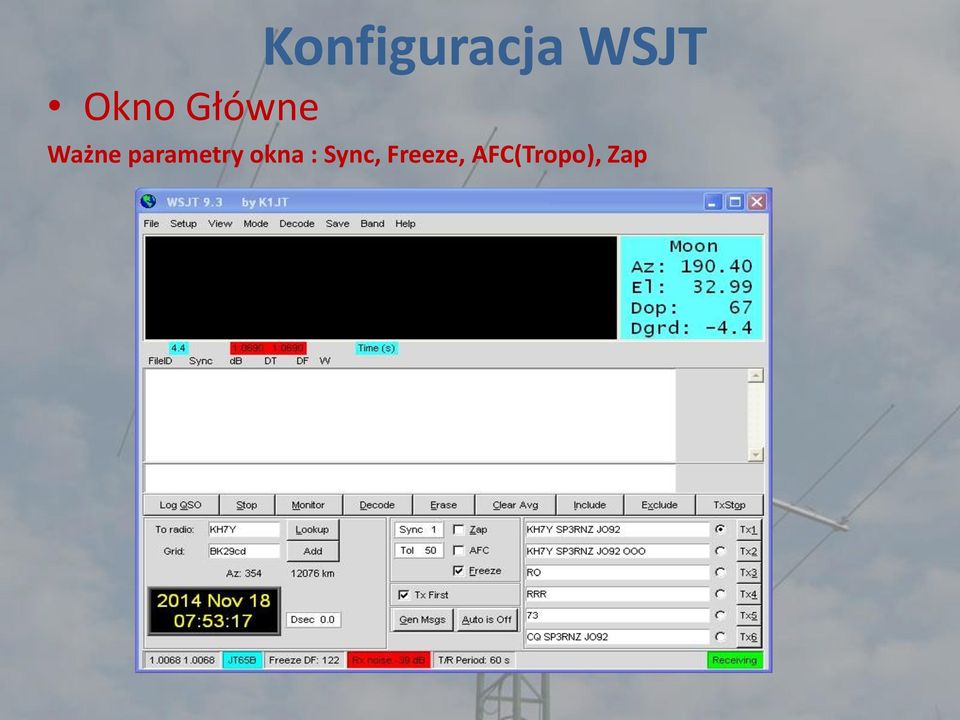Select the Tx6 message radio button
Image resolution: width=960 pixels, height=720 pixels.
point(720,637)
